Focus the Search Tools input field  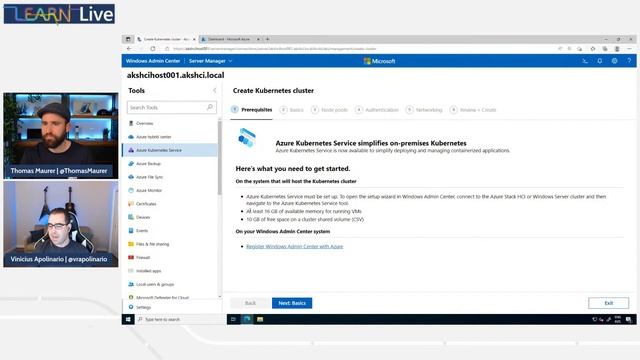tap(171, 107)
